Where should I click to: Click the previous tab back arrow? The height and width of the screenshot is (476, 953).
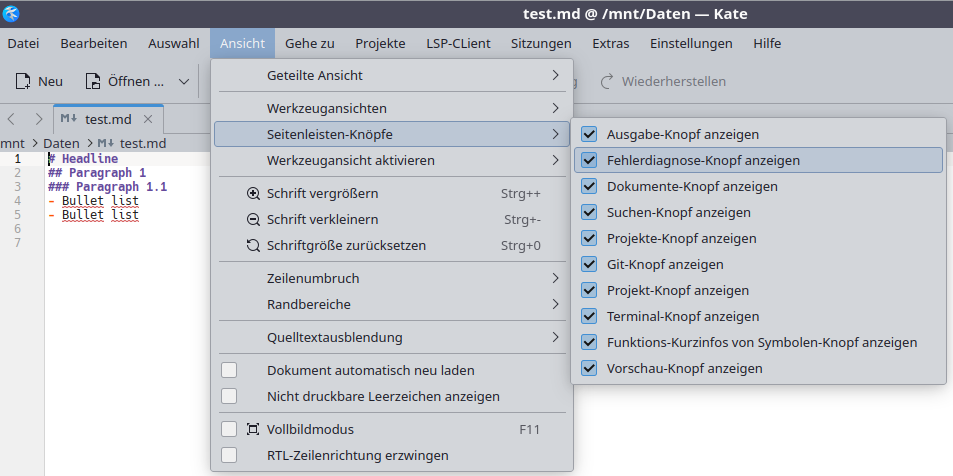[x=11, y=119]
